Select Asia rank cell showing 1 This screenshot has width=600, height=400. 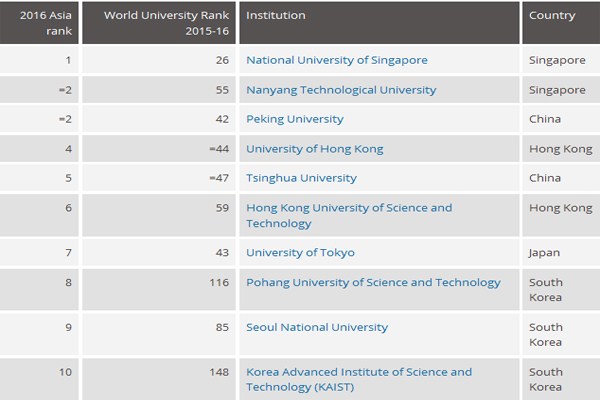(x=70, y=60)
